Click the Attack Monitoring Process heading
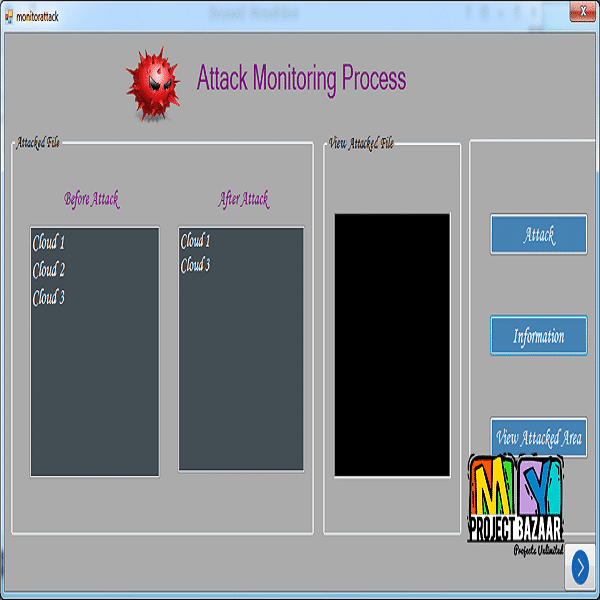 point(301,78)
